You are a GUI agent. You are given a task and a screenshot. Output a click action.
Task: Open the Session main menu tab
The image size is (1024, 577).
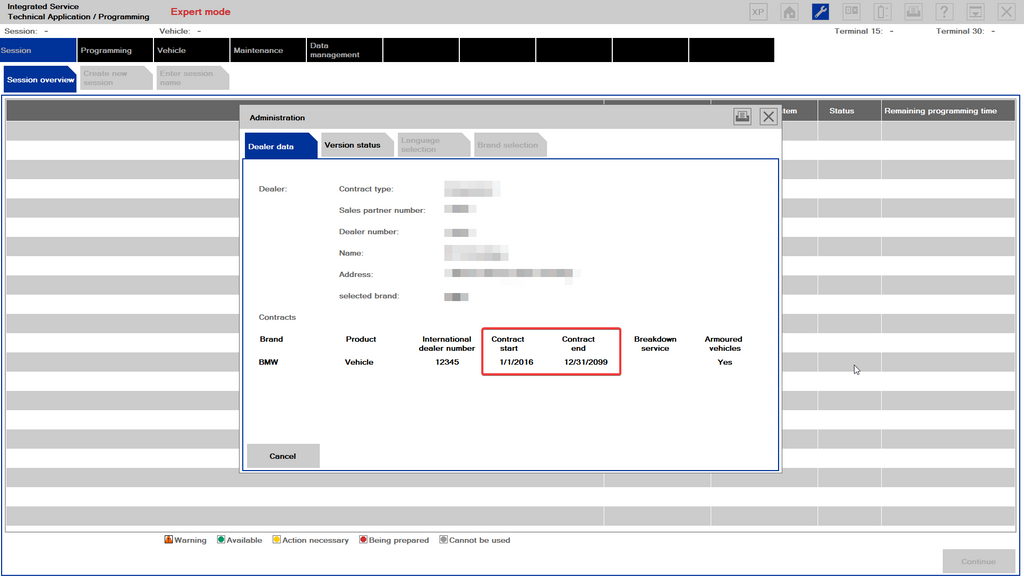tap(38, 50)
